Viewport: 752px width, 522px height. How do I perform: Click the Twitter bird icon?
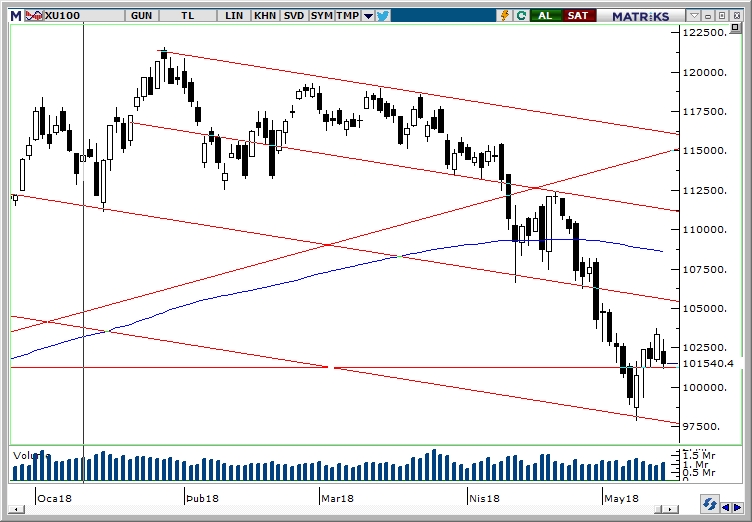tap(383, 16)
